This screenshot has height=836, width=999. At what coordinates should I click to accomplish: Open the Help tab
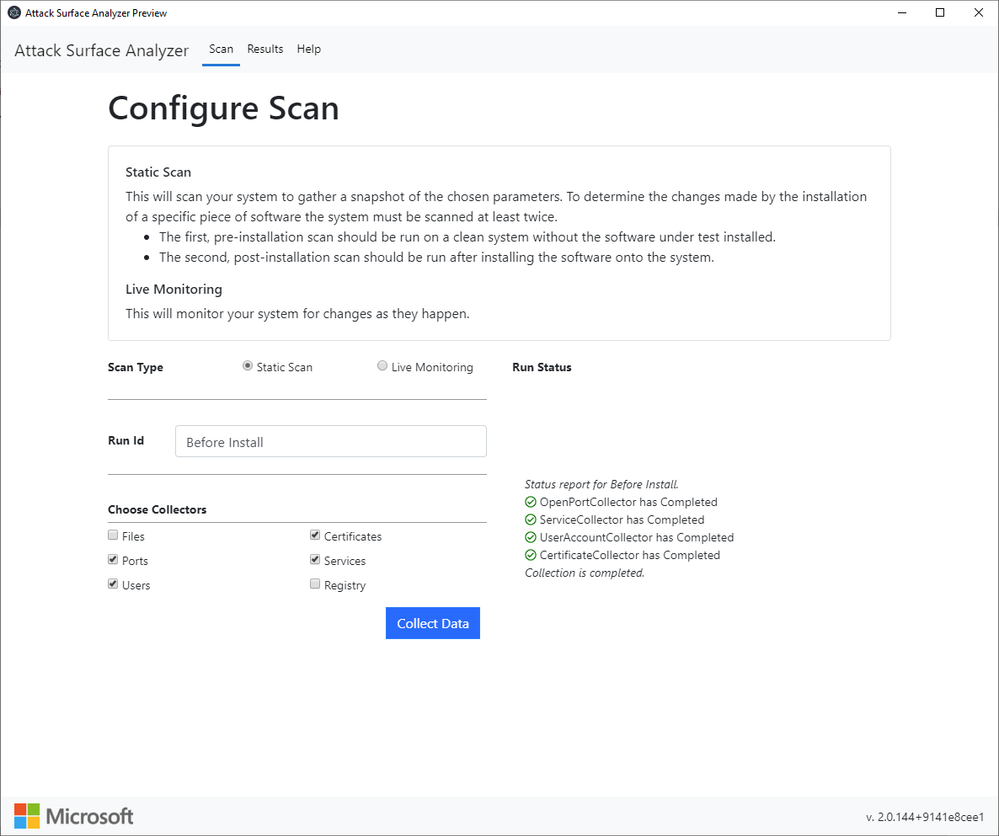tap(309, 49)
